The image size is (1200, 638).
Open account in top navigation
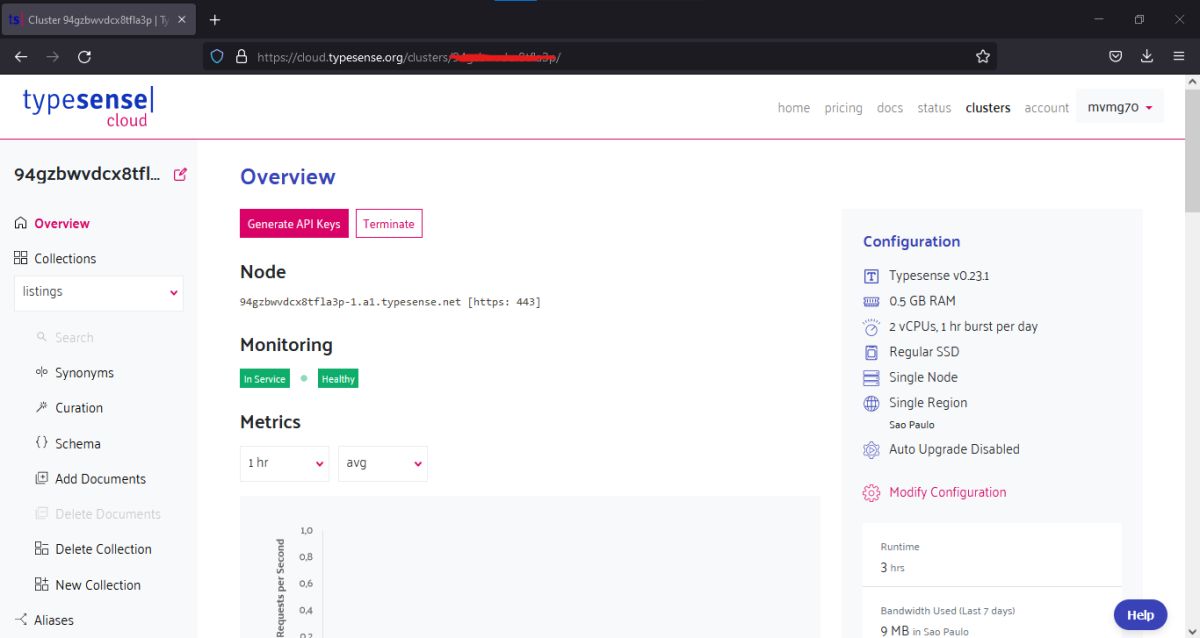1047,108
